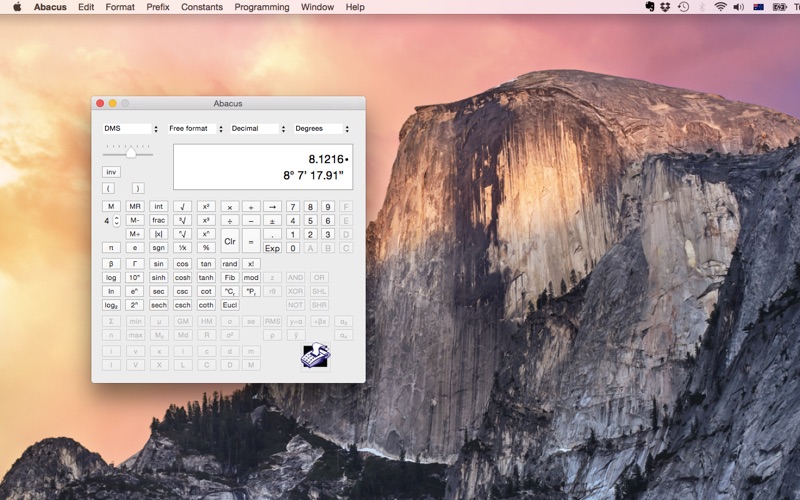Click the Fib Fibonacci key

230,278
